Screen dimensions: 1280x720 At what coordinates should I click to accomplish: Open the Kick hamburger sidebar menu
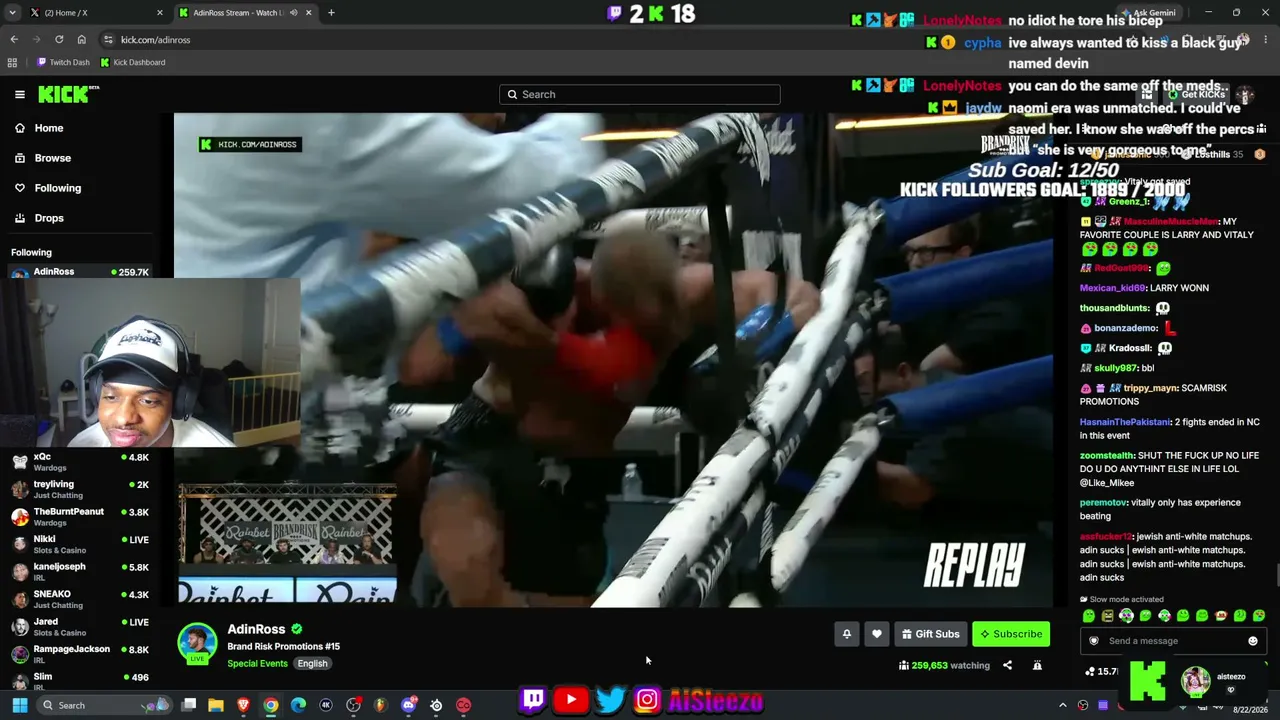pos(19,94)
